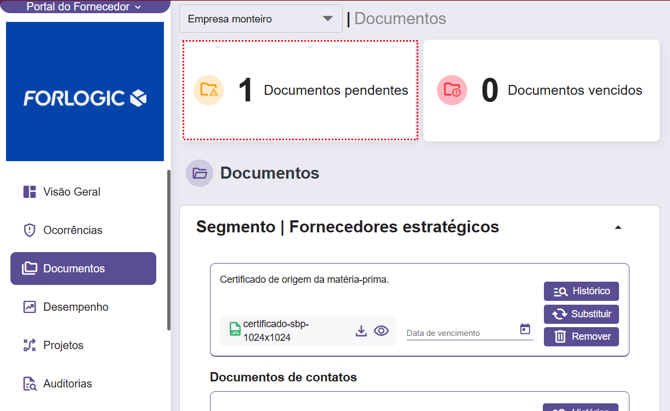Click the expired documents folder icon
This screenshot has width=670, height=411.
tap(452, 90)
